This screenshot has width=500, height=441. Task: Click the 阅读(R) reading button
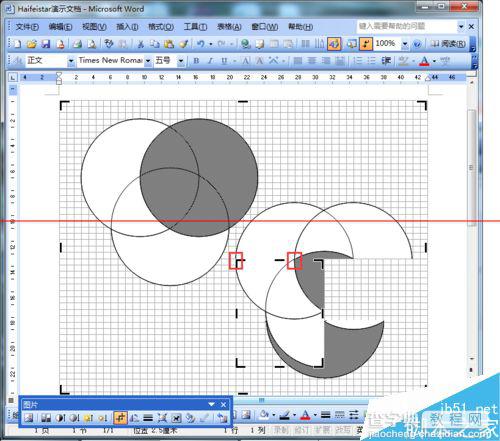click(449, 44)
